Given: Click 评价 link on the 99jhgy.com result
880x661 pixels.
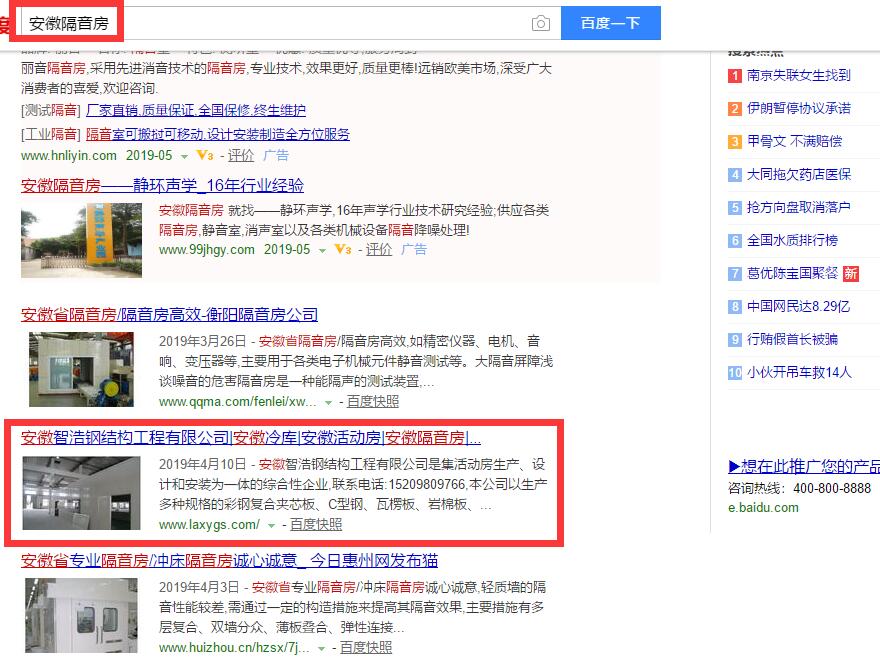Looking at the screenshot, I should click(x=379, y=250).
